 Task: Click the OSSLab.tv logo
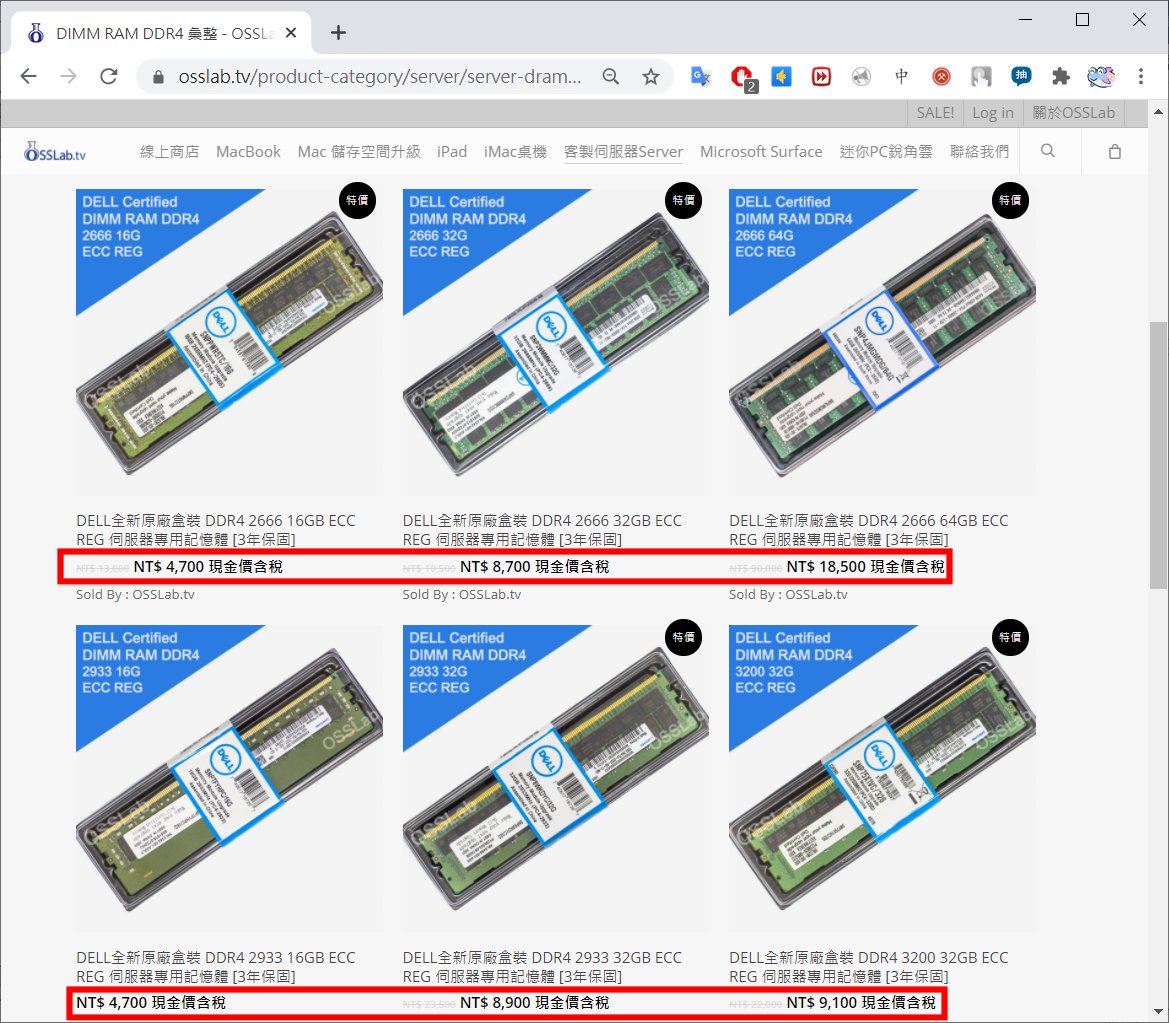pyautogui.click(x=56, y=152)
